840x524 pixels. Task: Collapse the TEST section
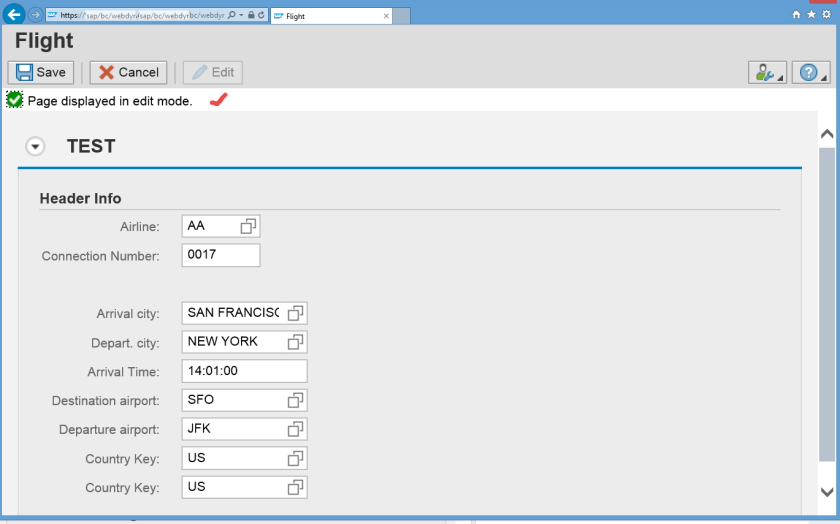coord(35,146)
